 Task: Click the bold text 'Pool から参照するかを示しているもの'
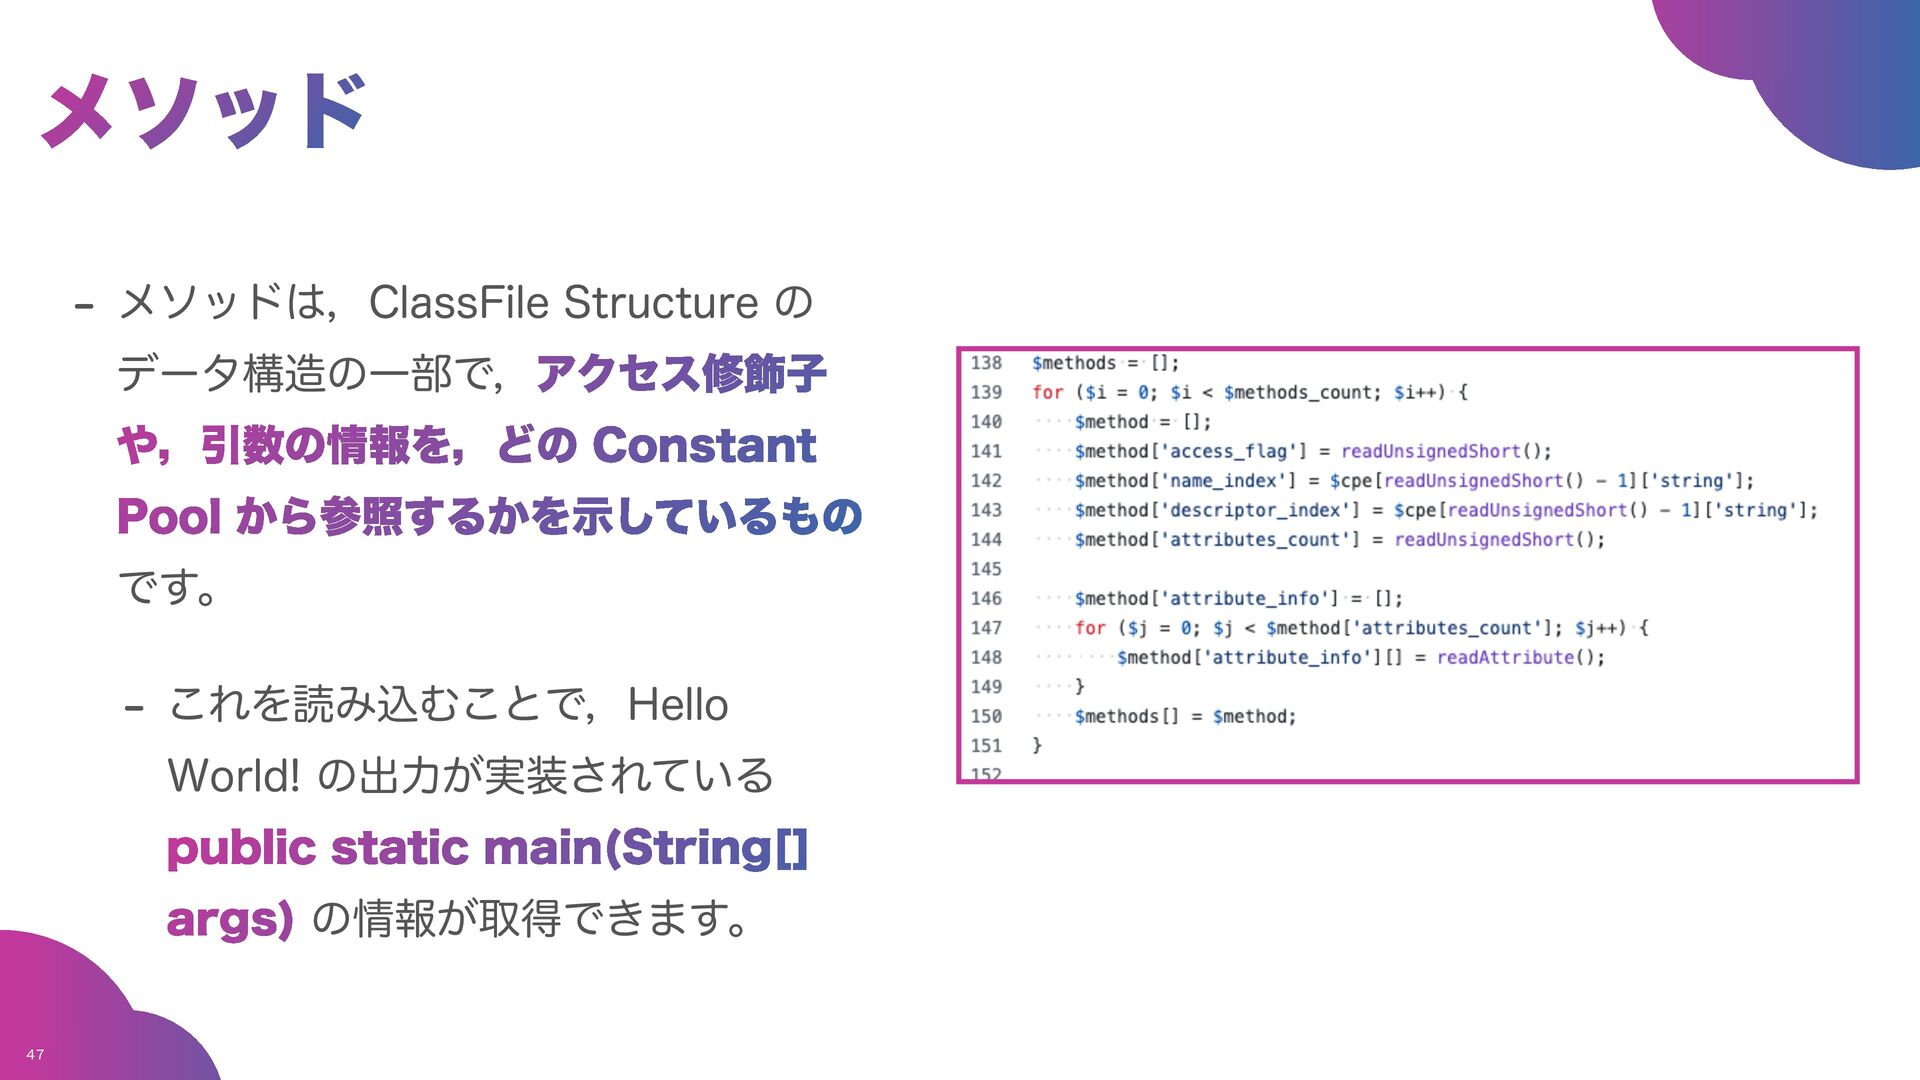tap(489, 517)
